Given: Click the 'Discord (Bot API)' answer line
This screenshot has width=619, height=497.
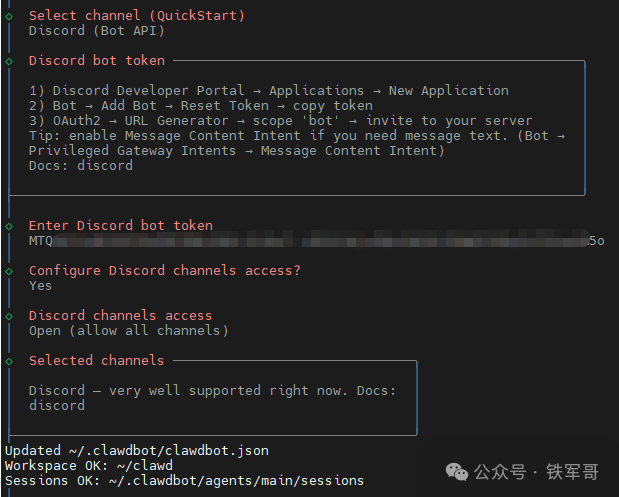Looking at the screenshot, I should click(97, 31).
